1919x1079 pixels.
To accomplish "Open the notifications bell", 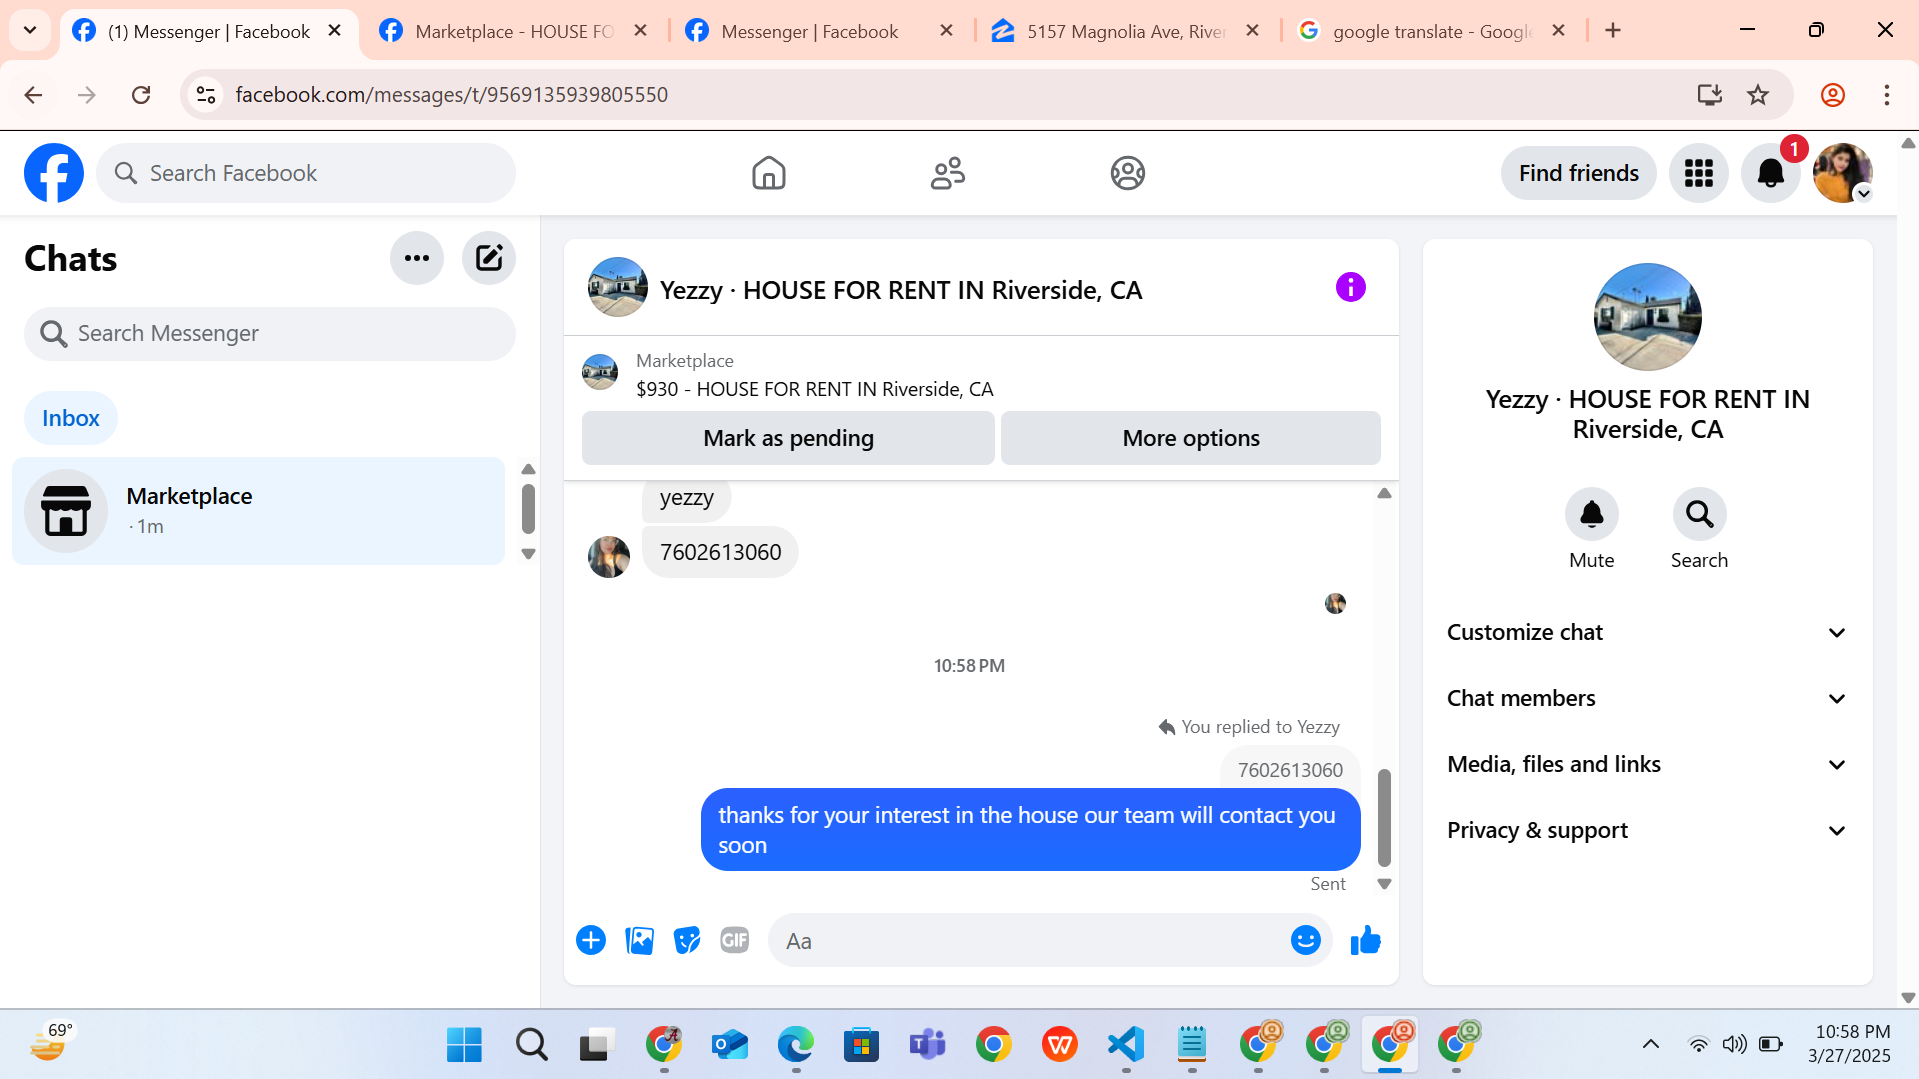I will click(1770, 173).
